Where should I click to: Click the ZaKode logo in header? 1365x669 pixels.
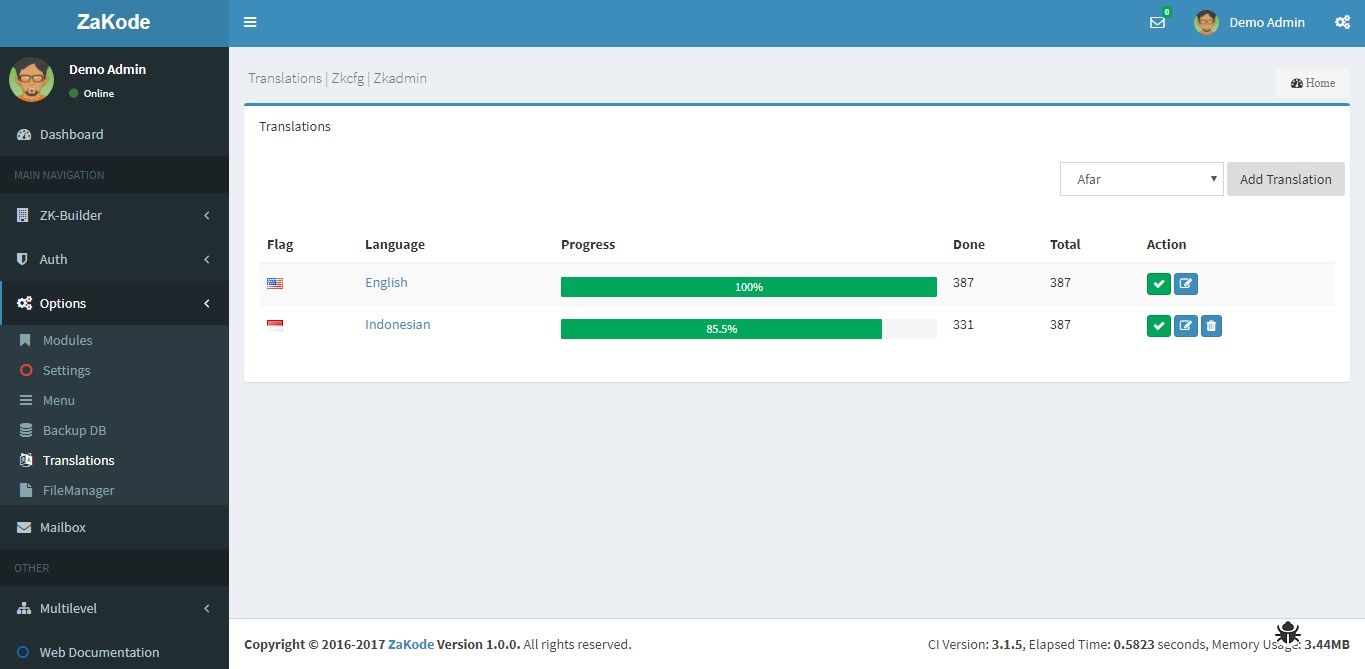(x=114, y=22)
